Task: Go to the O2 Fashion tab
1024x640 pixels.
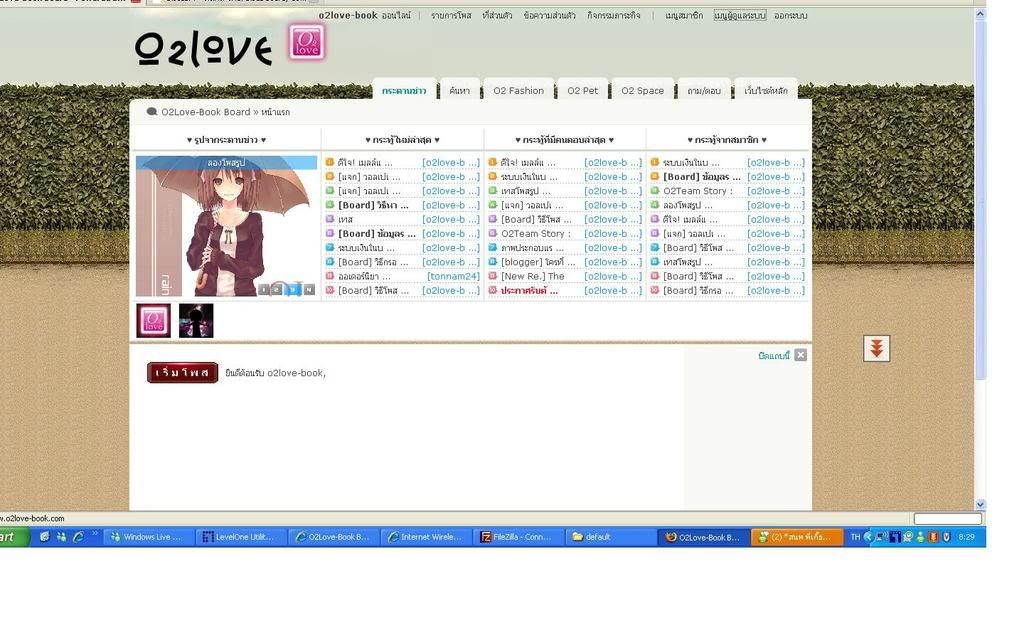Action: click(519, 91)
